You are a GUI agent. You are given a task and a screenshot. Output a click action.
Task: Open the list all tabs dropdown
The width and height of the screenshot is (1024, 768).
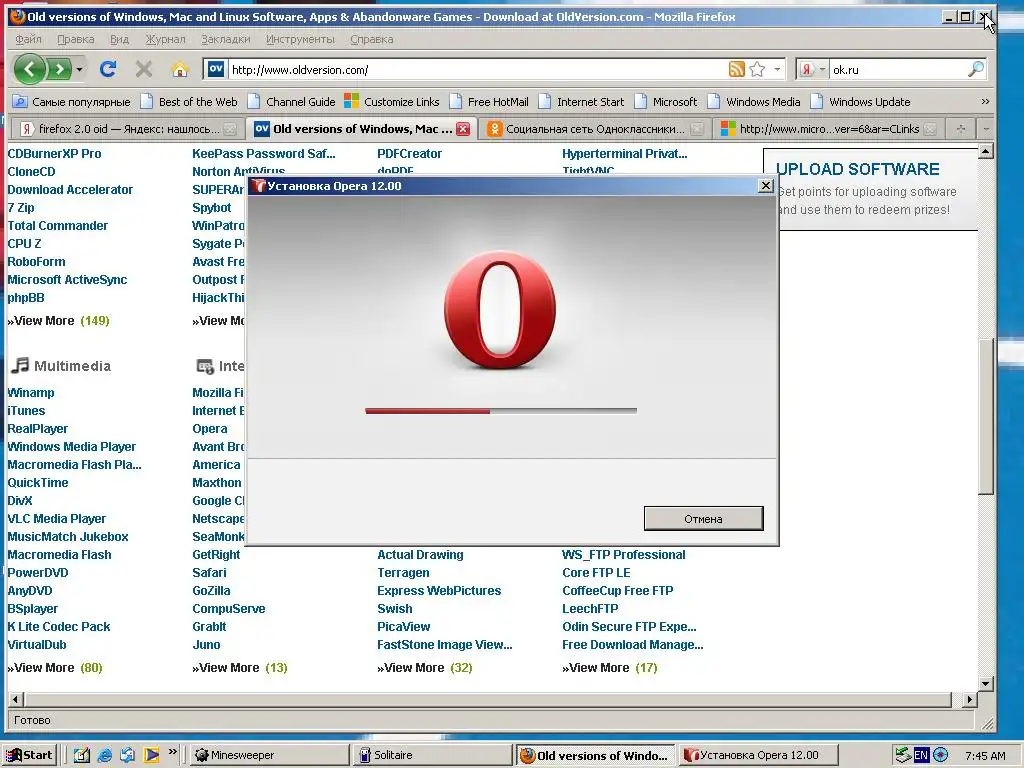click(x=986, y=129)
